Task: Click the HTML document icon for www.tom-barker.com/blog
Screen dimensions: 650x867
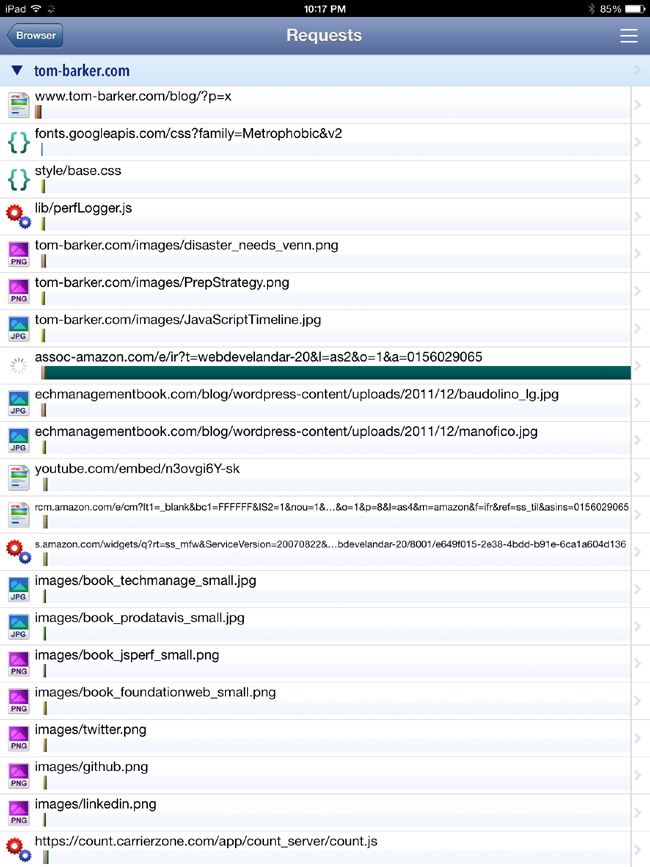Action: tap(18, 105)
